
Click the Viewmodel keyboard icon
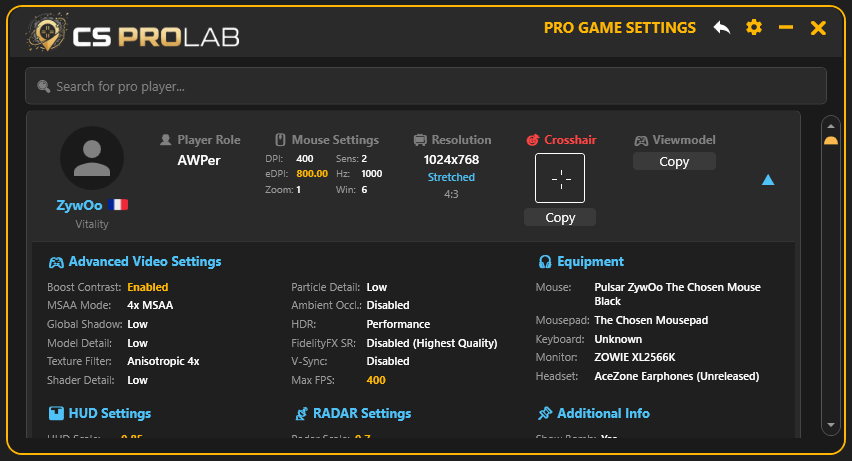pos(641,140)
